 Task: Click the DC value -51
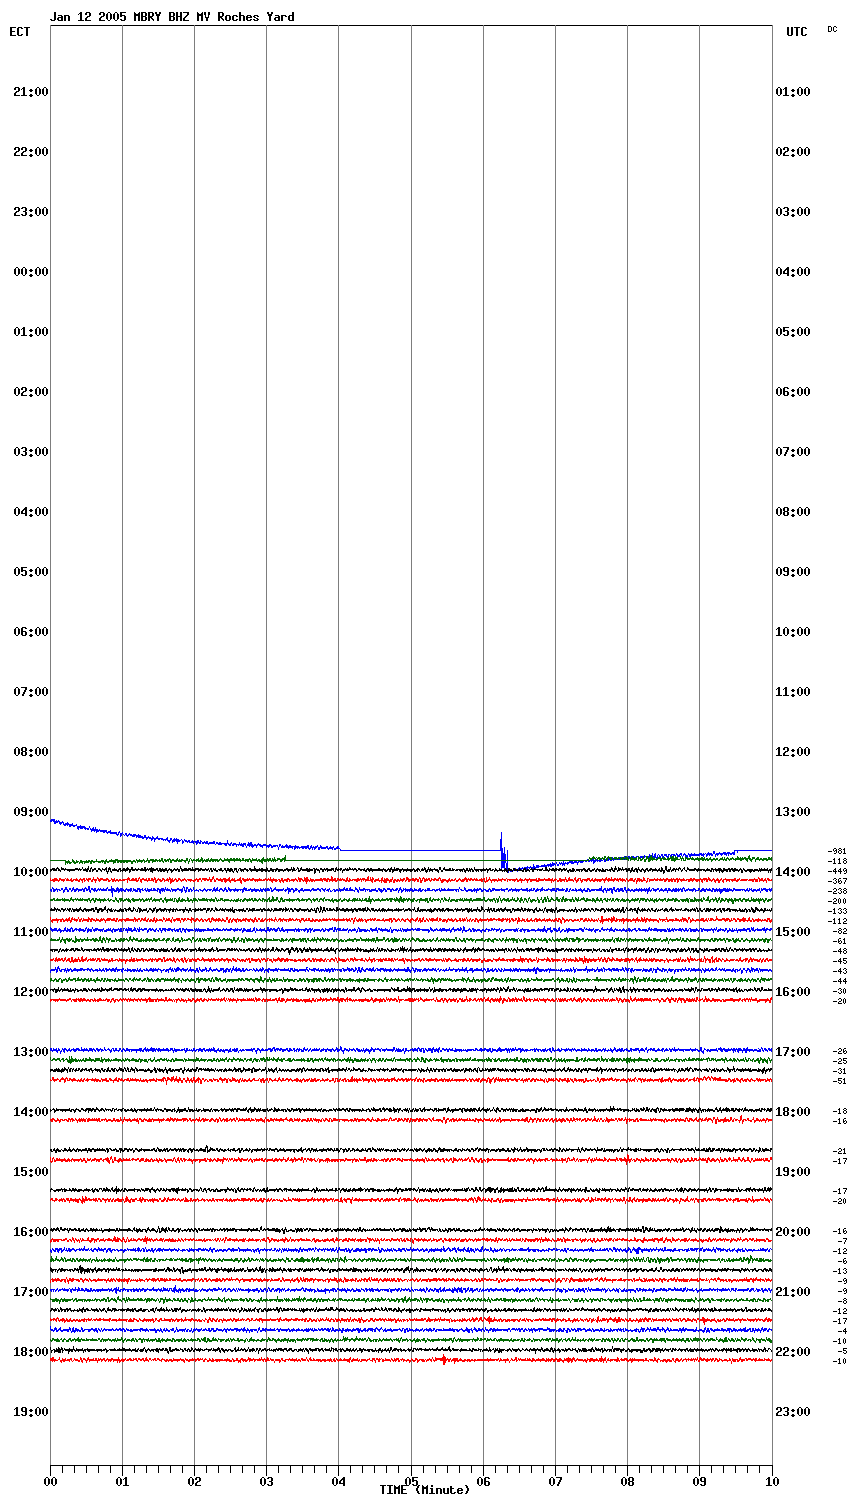point(839,1081)
